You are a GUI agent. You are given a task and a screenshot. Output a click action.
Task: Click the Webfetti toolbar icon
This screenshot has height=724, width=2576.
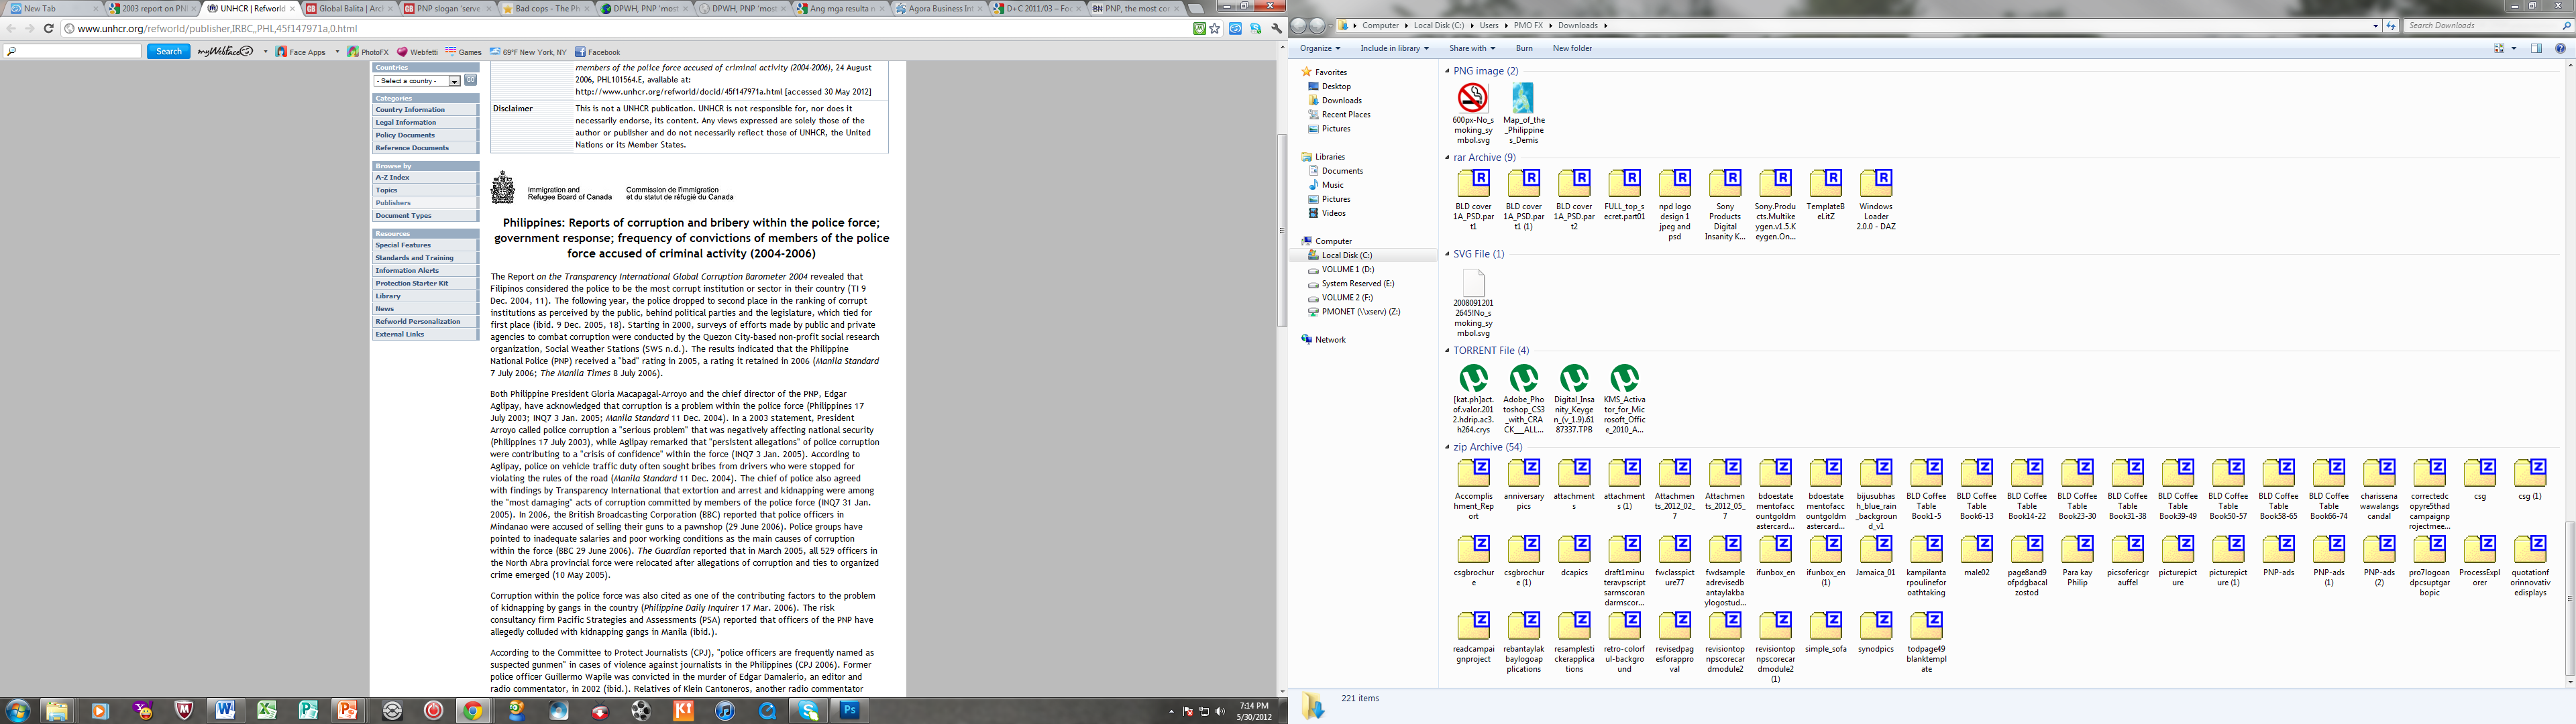click(x=418, y=52)
